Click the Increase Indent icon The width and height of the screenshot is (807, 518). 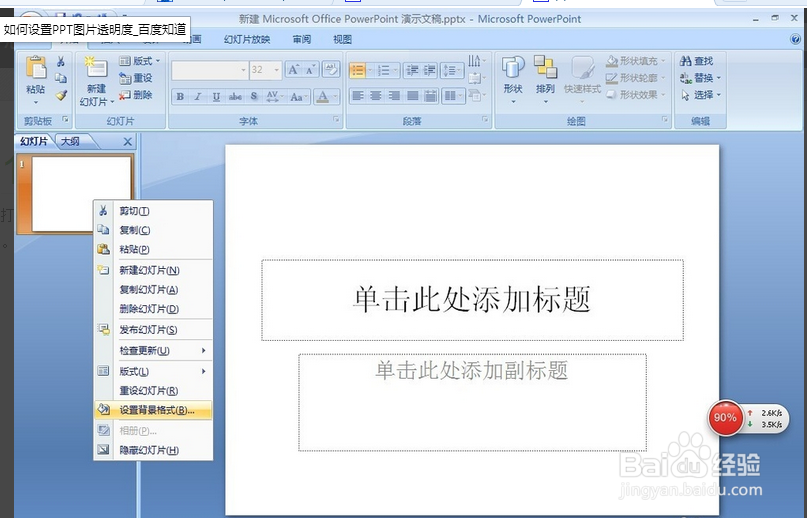pyautogui.click(x=429, y=70)
